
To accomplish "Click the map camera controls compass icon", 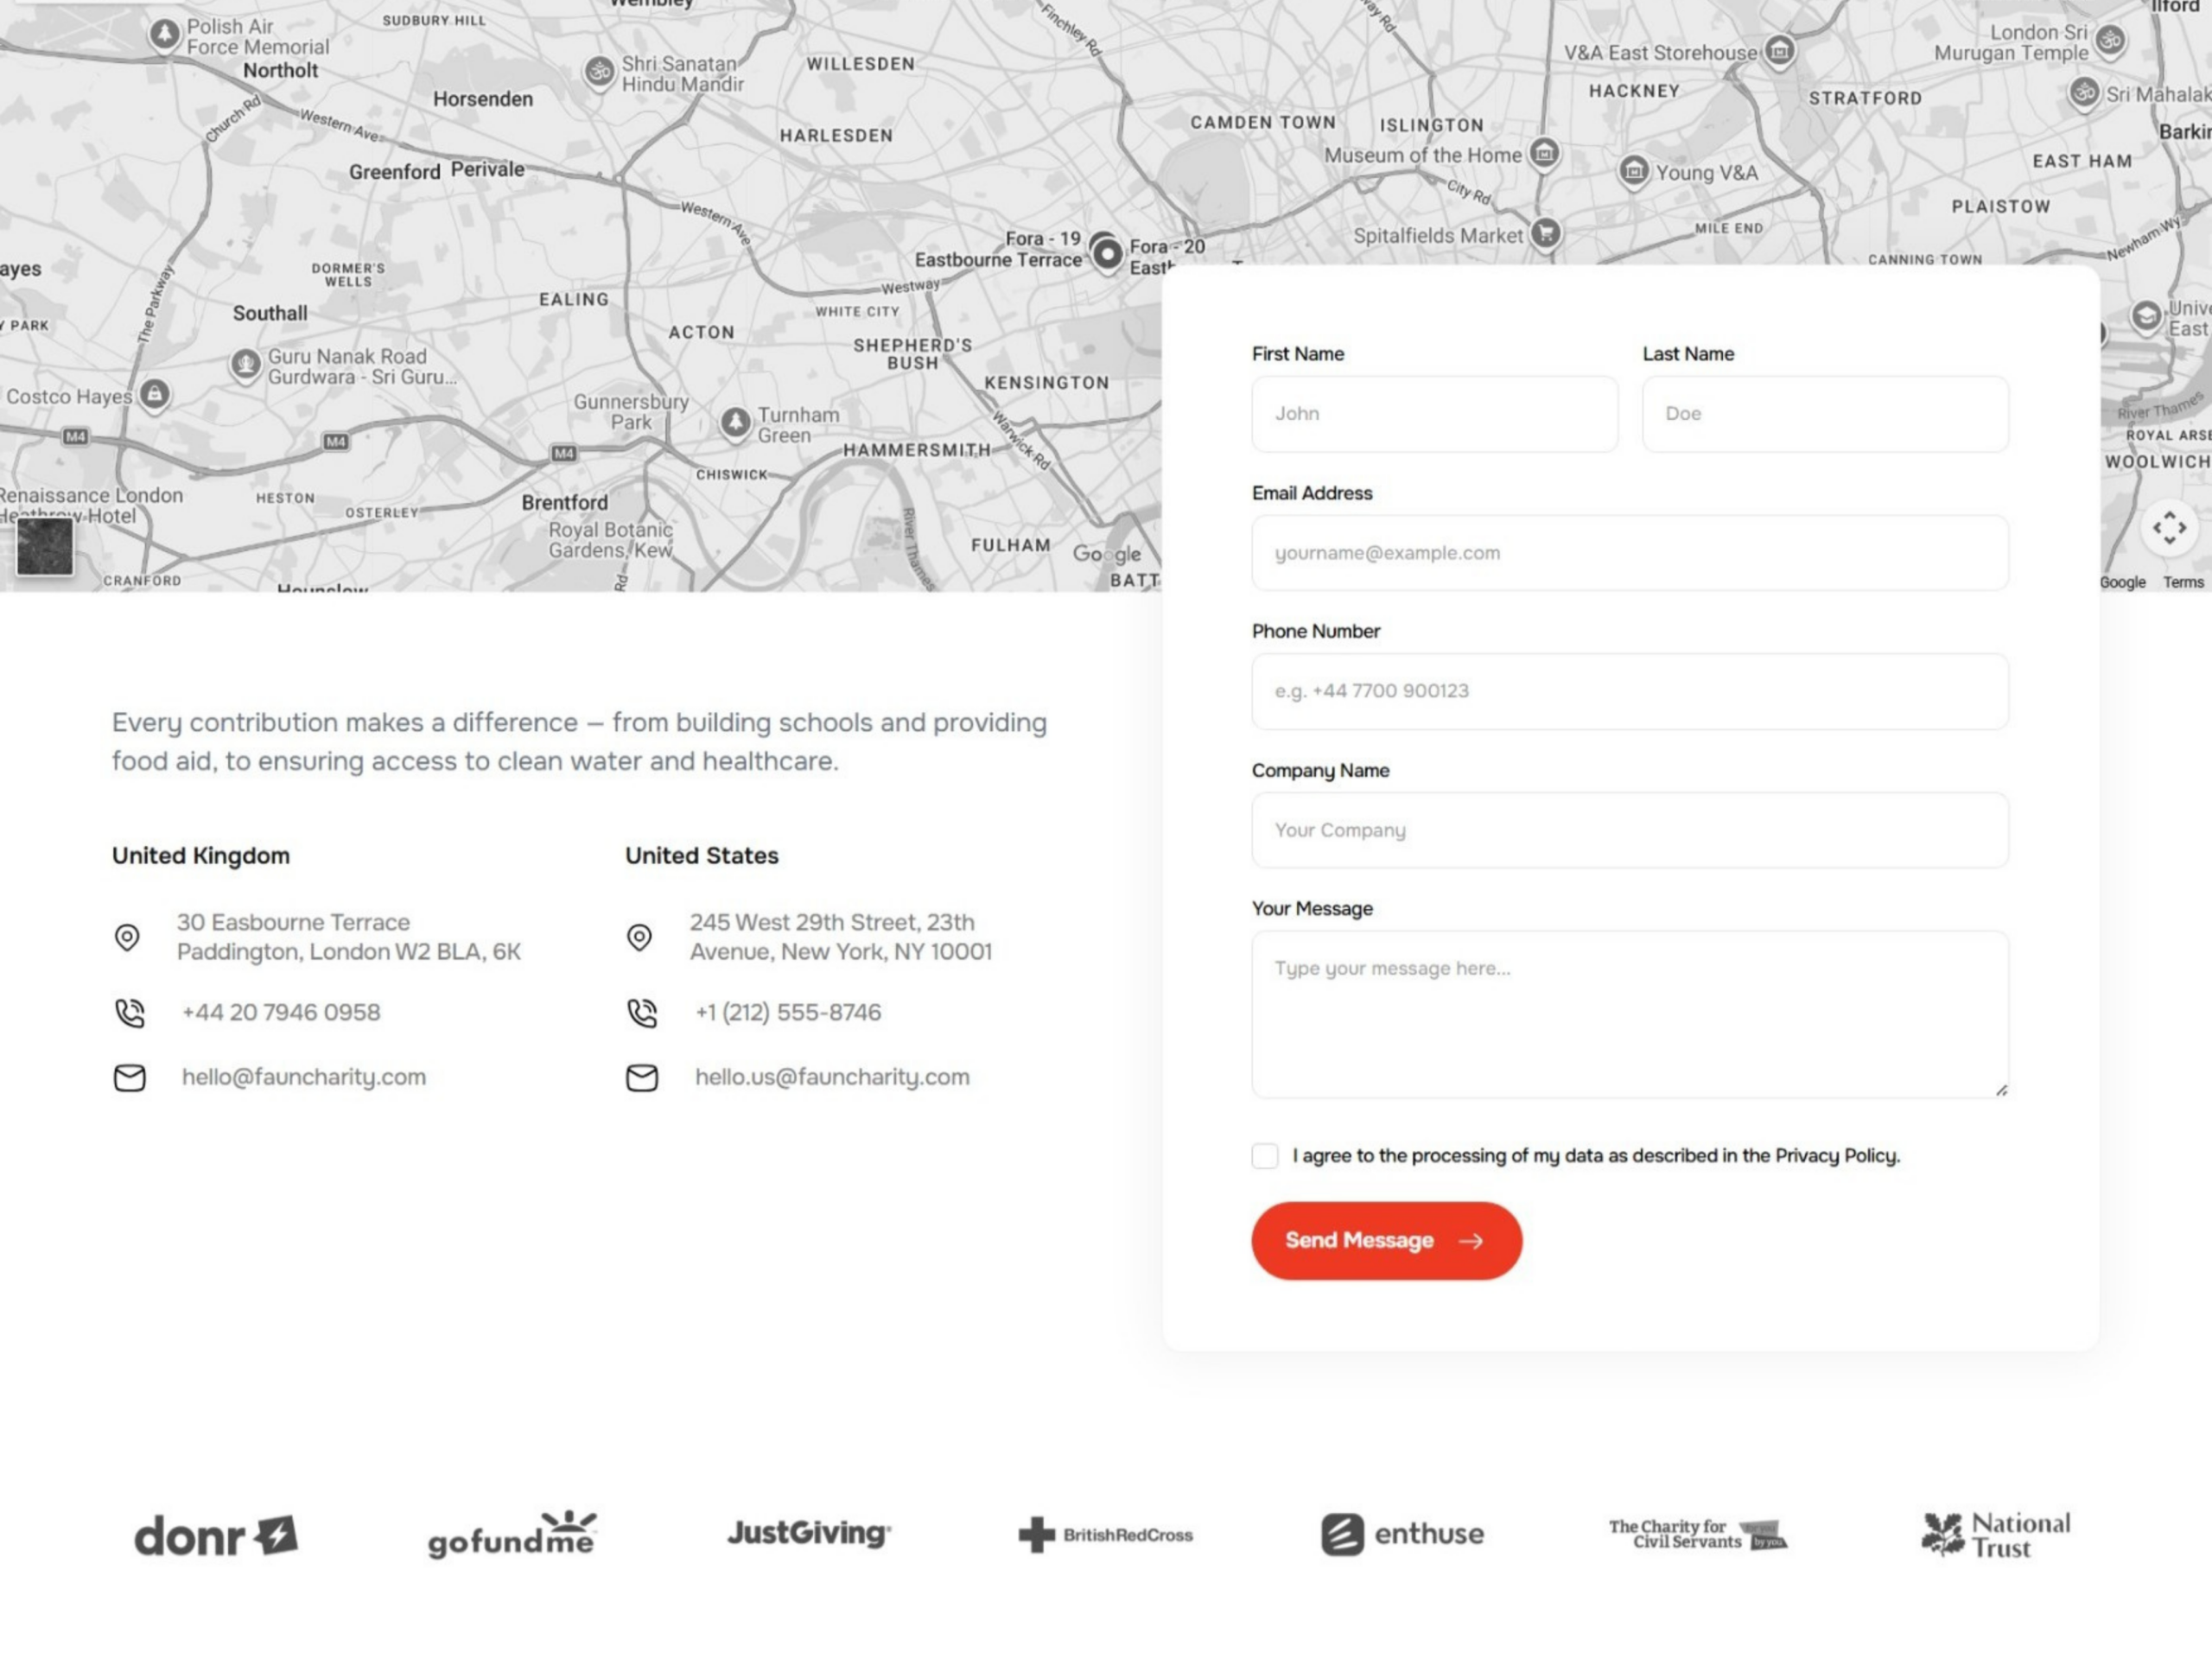I will [2168, 527].
